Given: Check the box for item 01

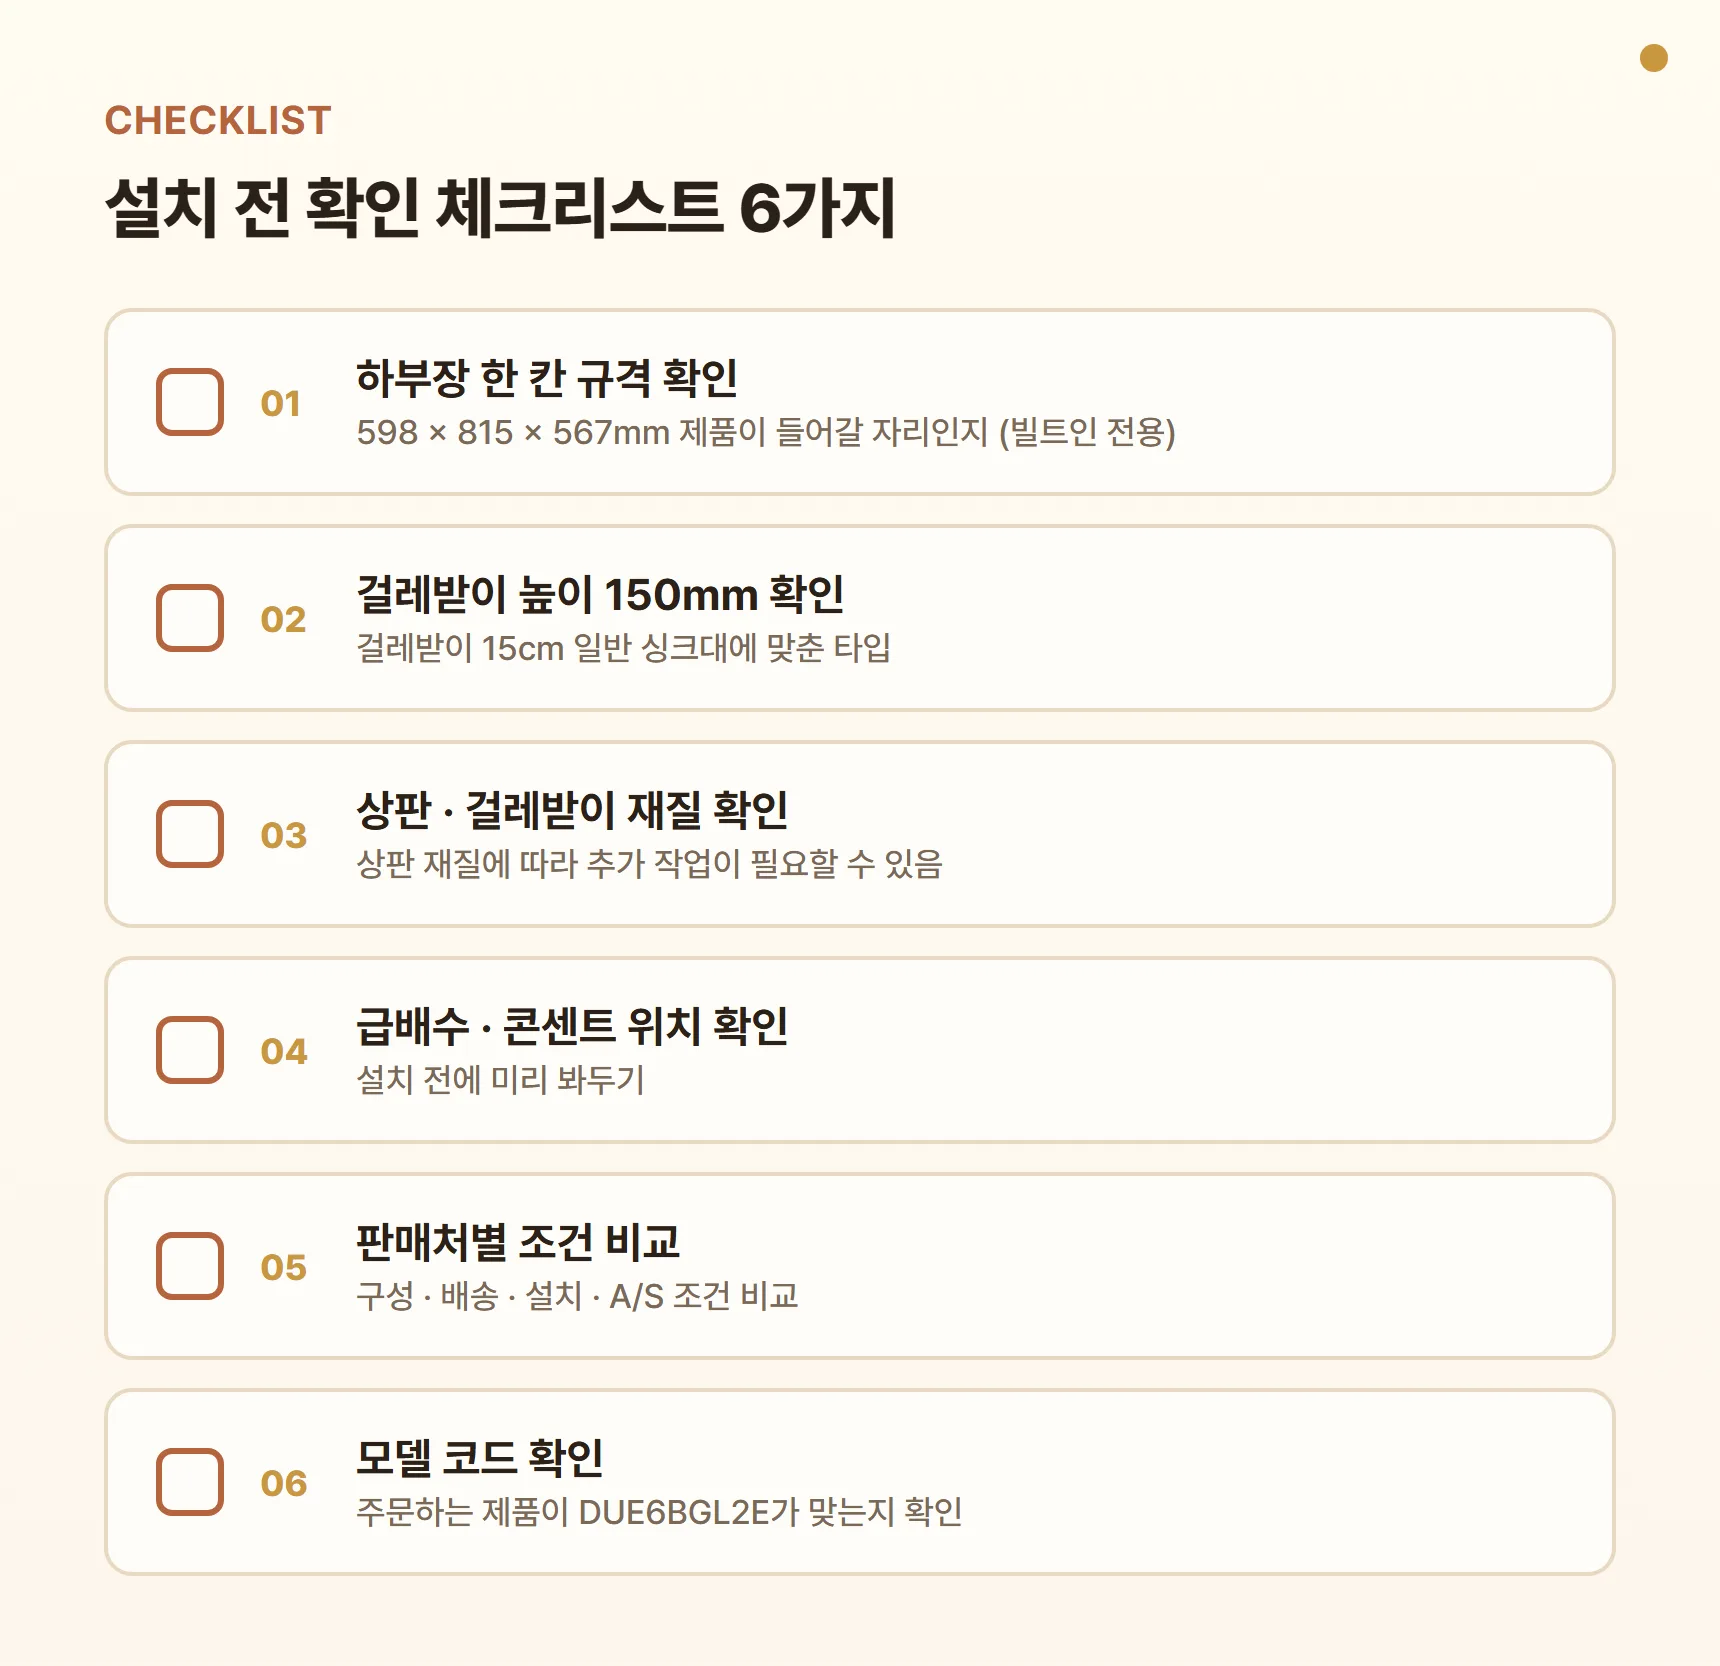Looking at the screenshot, I should pos(190,402).
